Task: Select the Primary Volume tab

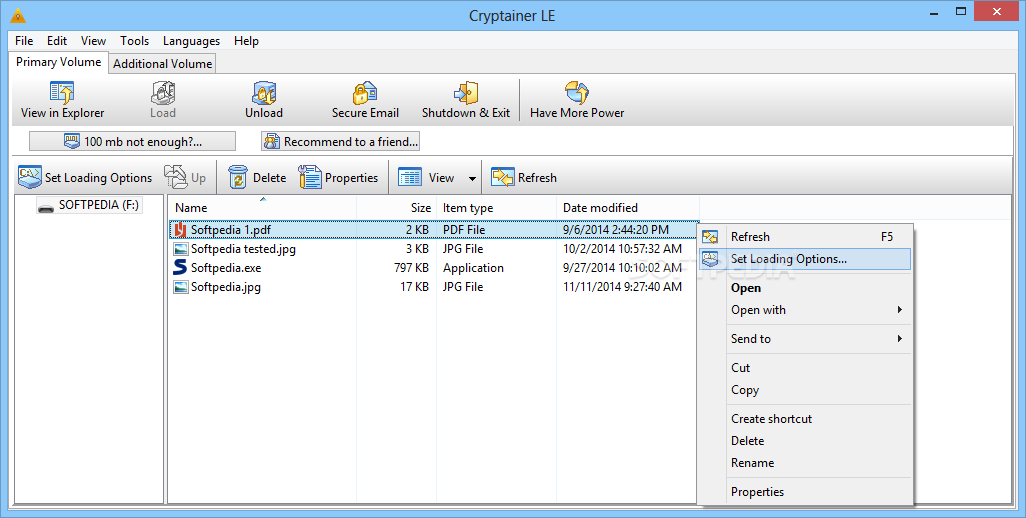Action: tap(59, 62)
